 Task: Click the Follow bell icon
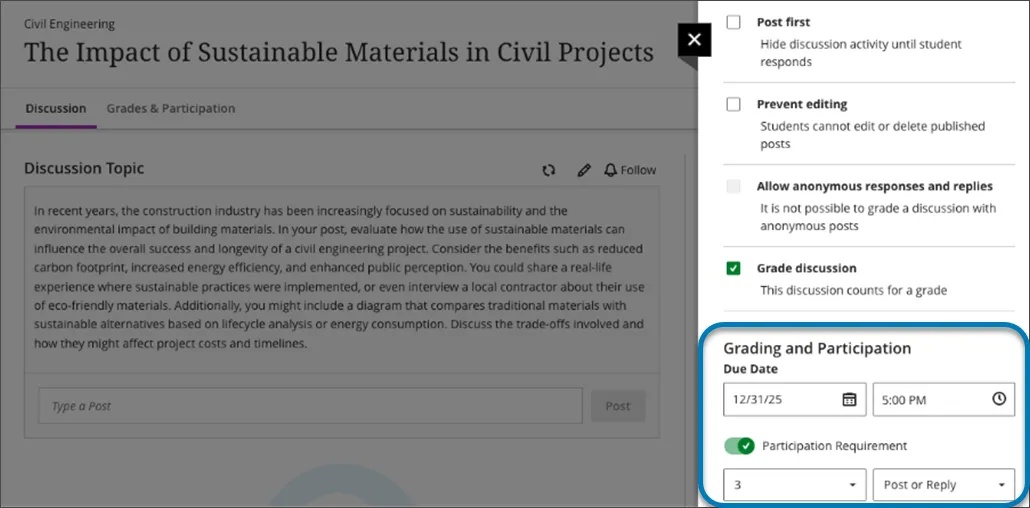click(611, 170)
